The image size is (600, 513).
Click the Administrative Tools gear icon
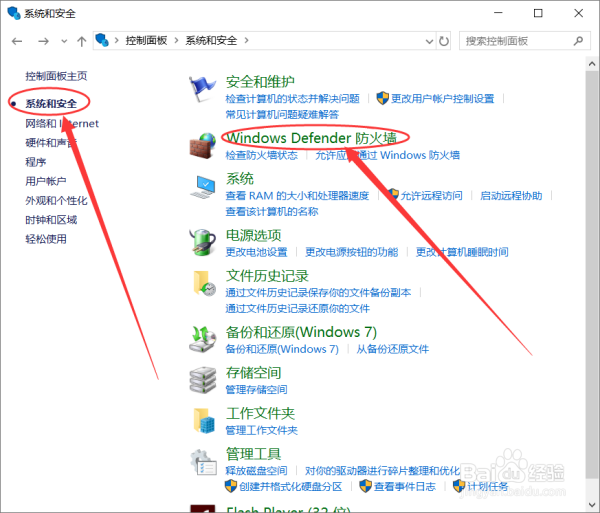coord(203,462)
